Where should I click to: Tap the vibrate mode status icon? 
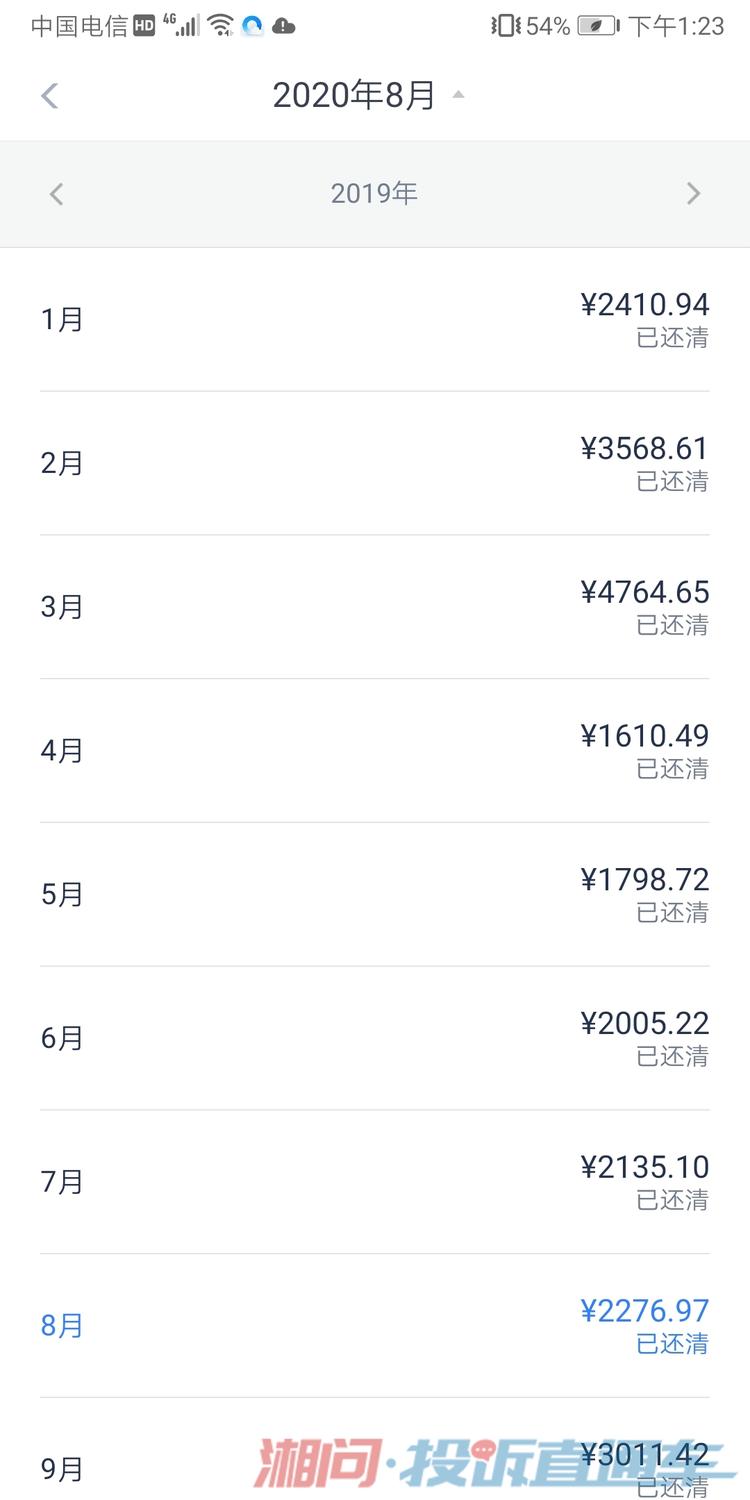coord(505,26)
